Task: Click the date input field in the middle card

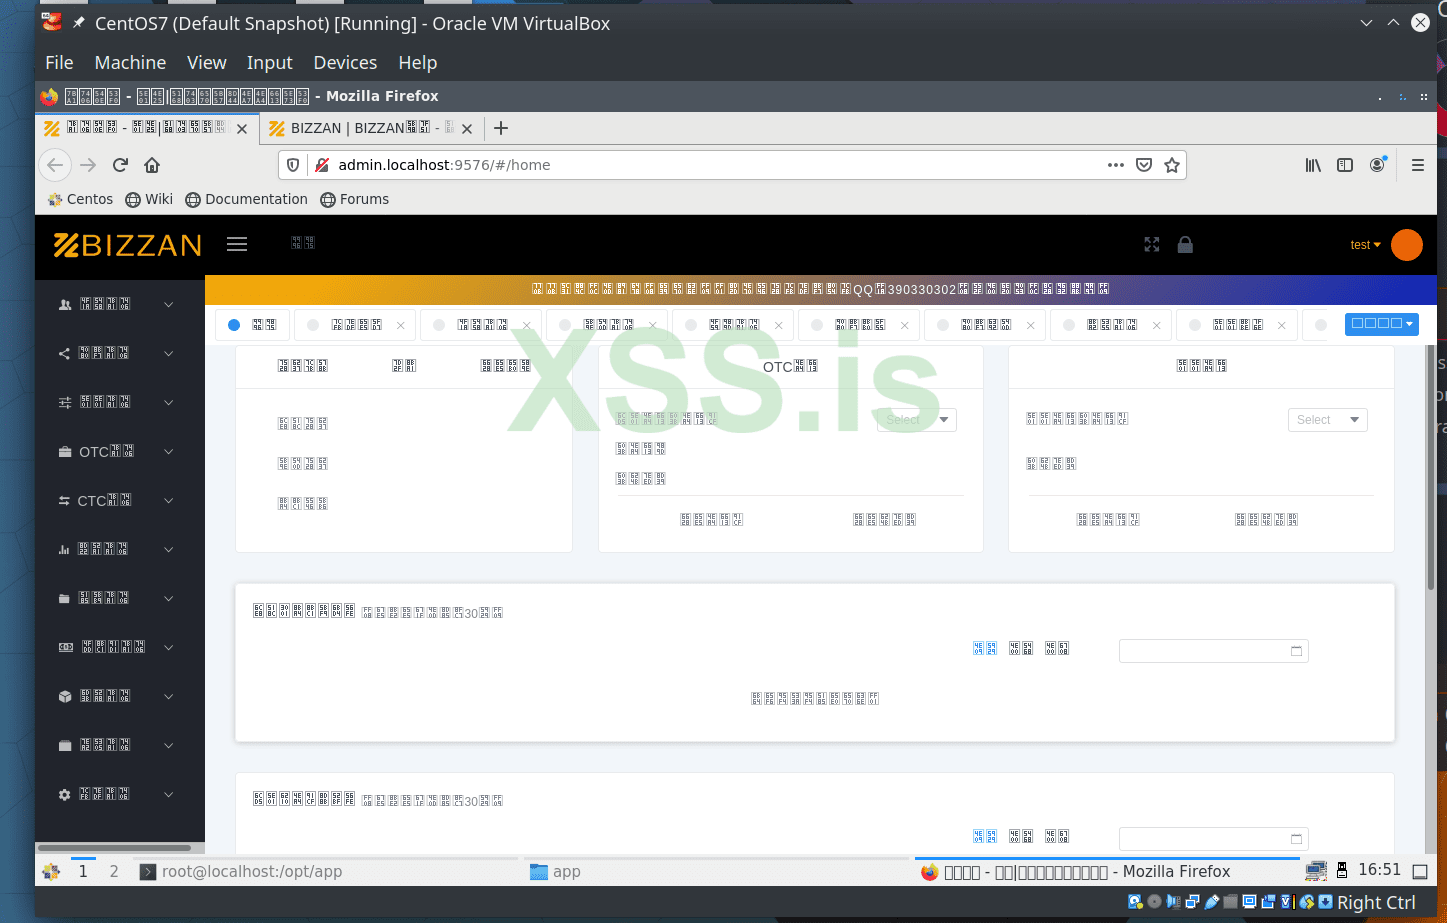Action: 1213,650
